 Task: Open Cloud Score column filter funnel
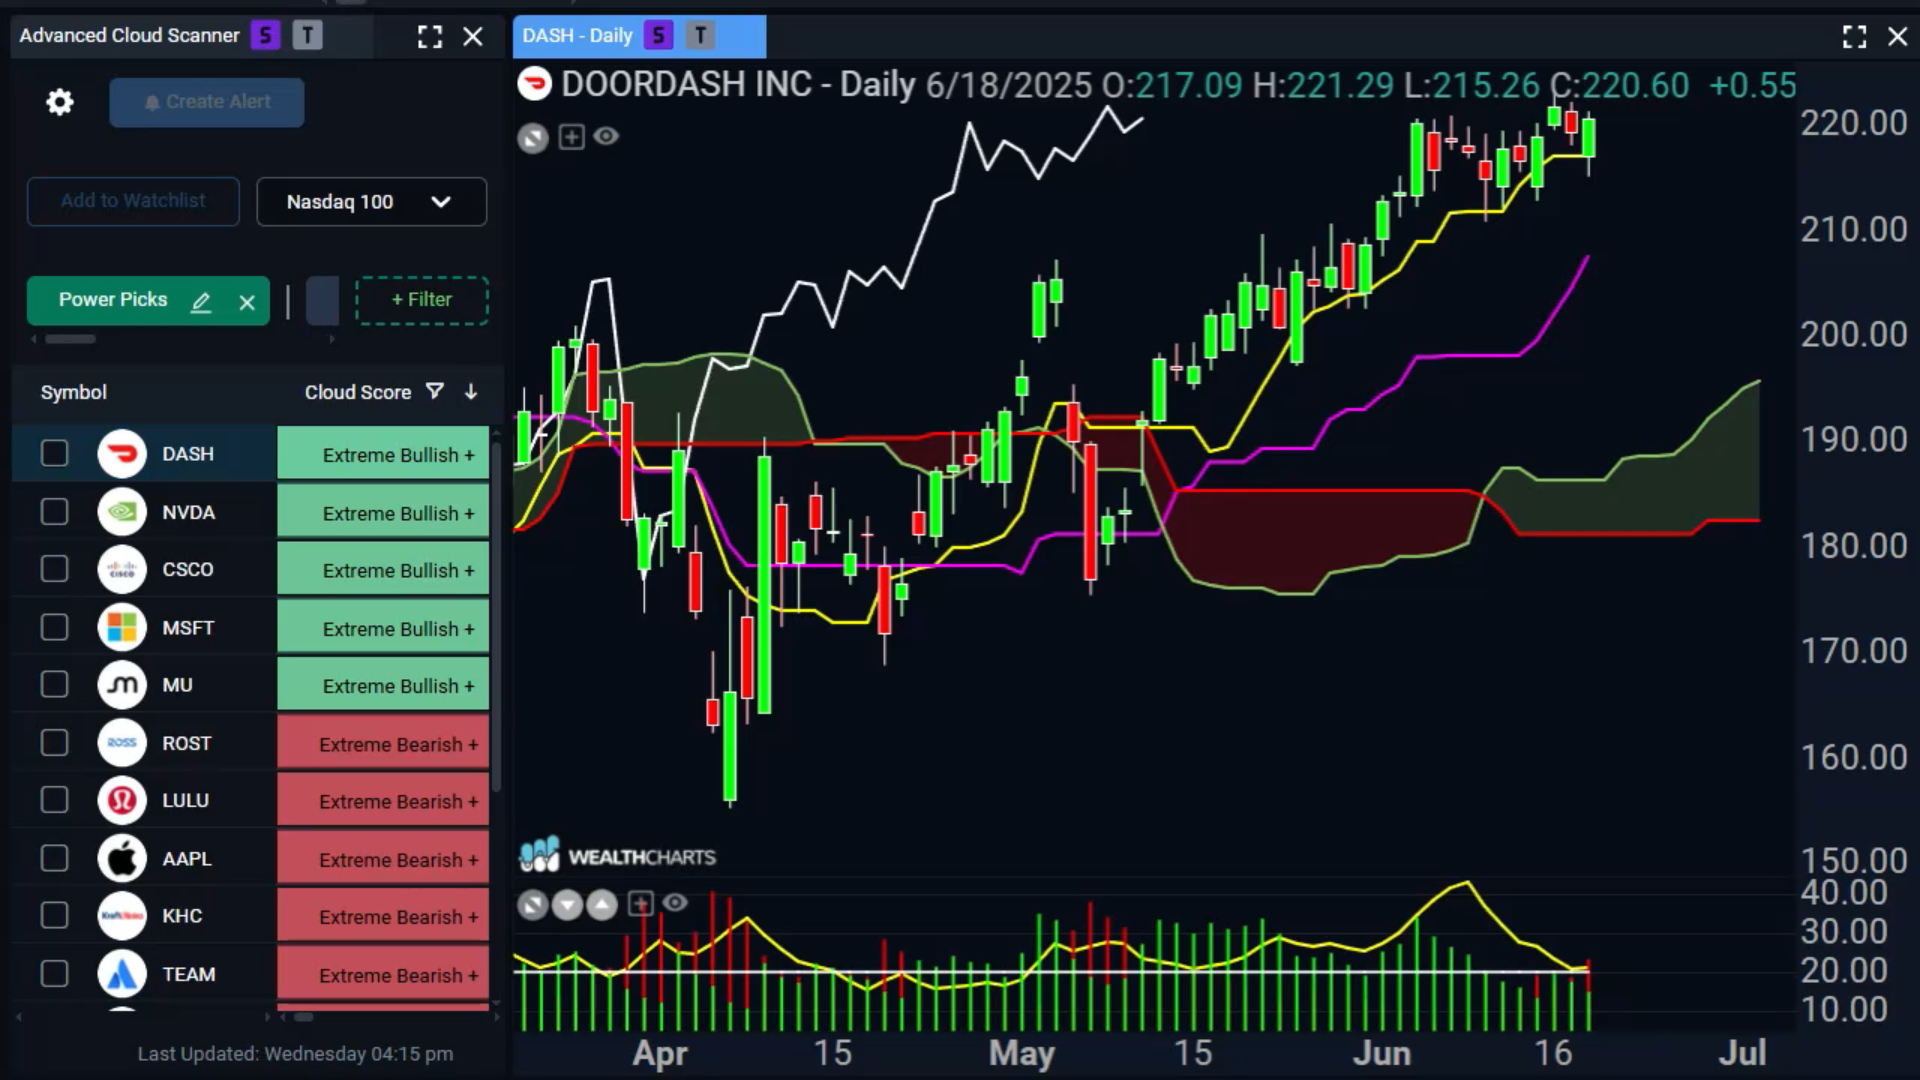click(x=434, y=391)
